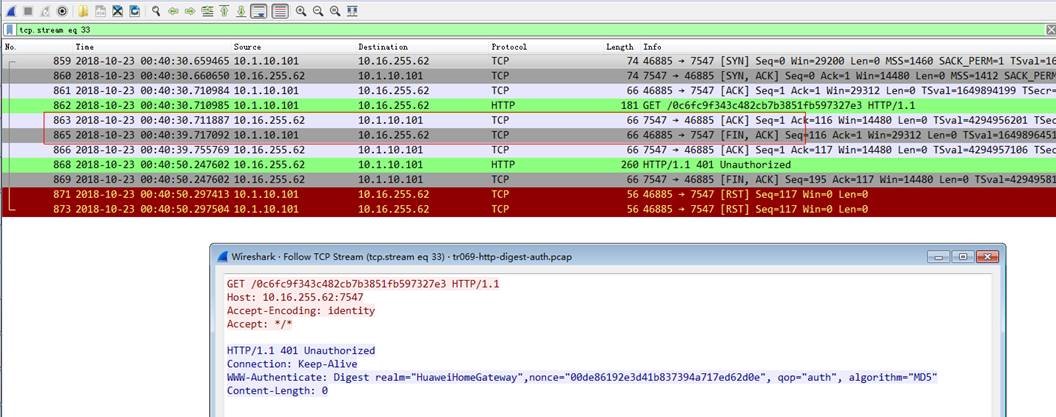Start capturing packets with the shark fin icon
Image resolution: width=1056 pixels, height=417 pixels.
[x=10, y=11]
